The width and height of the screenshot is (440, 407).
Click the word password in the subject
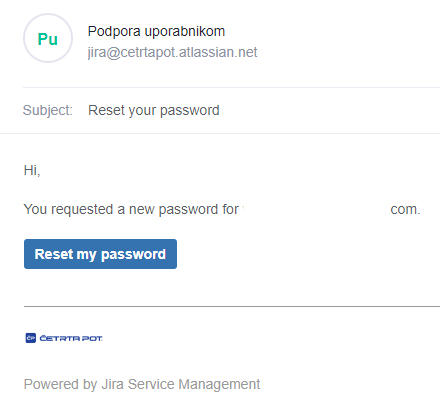[x=190, y=111]
